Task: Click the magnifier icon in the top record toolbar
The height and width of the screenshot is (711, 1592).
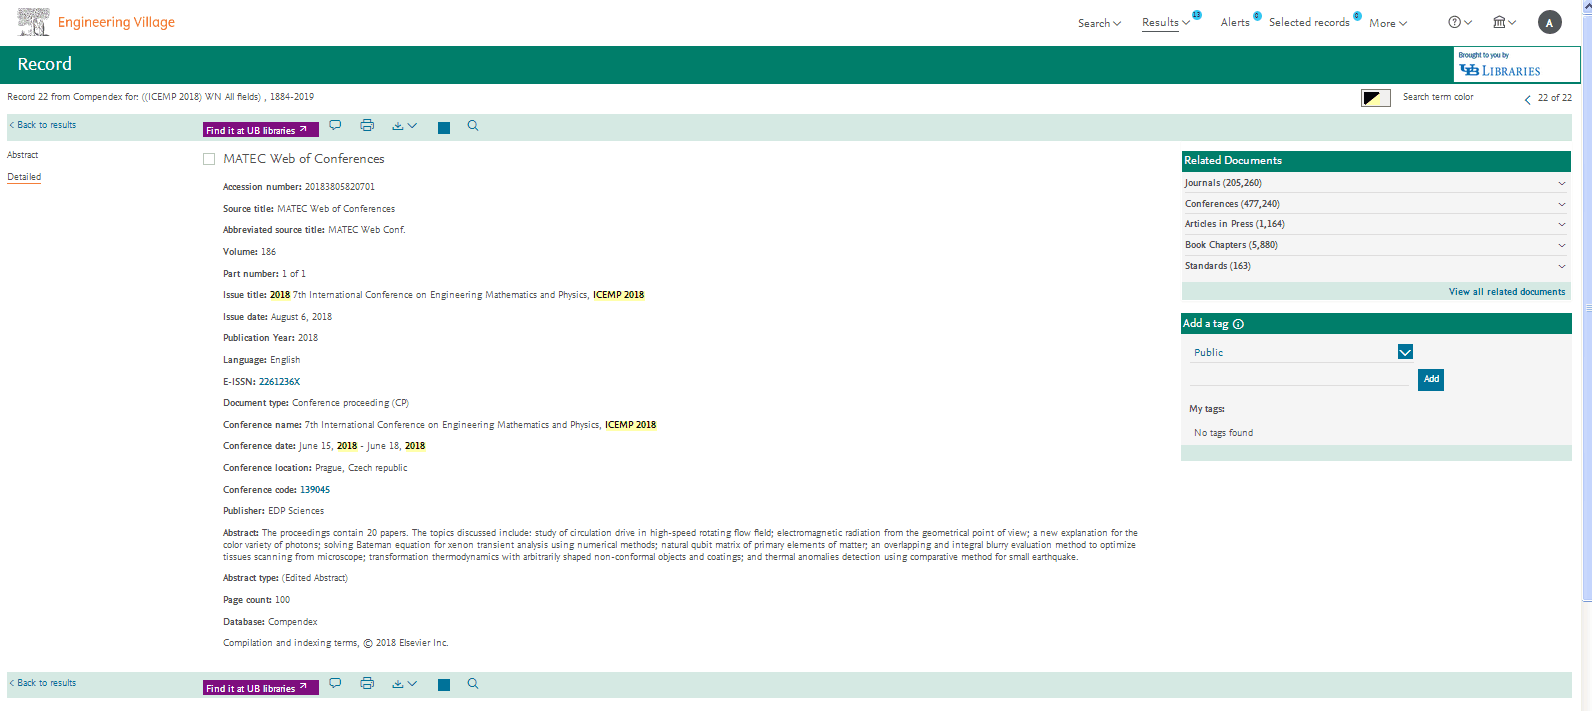Action: [473, 126]
